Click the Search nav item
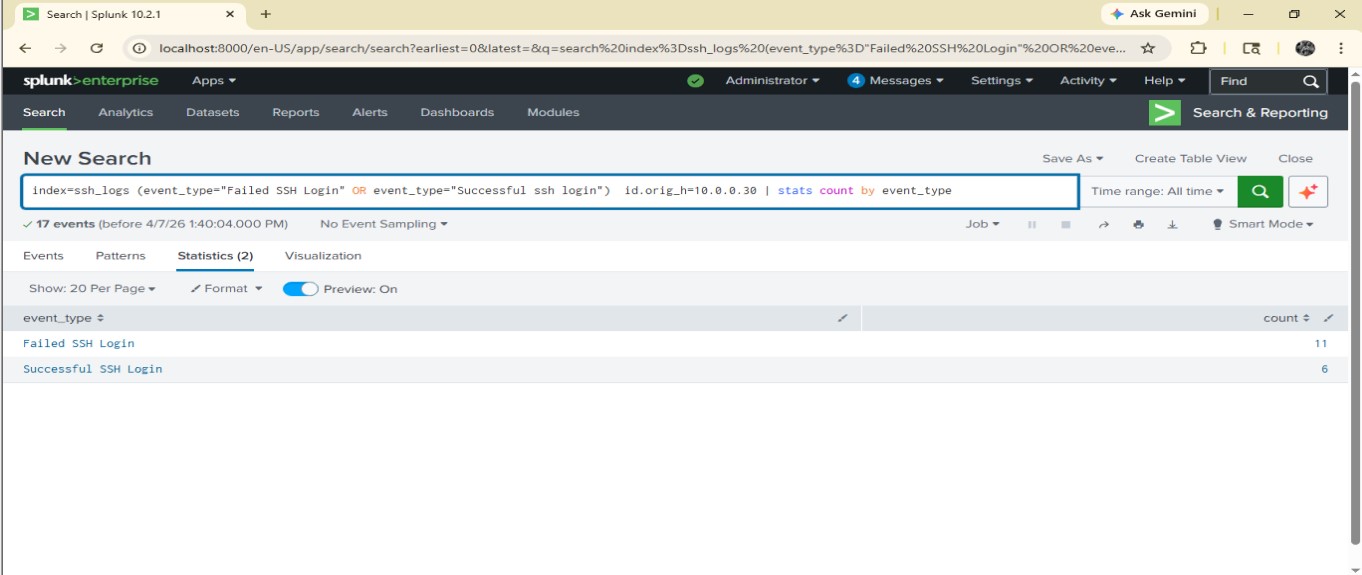 44,113
